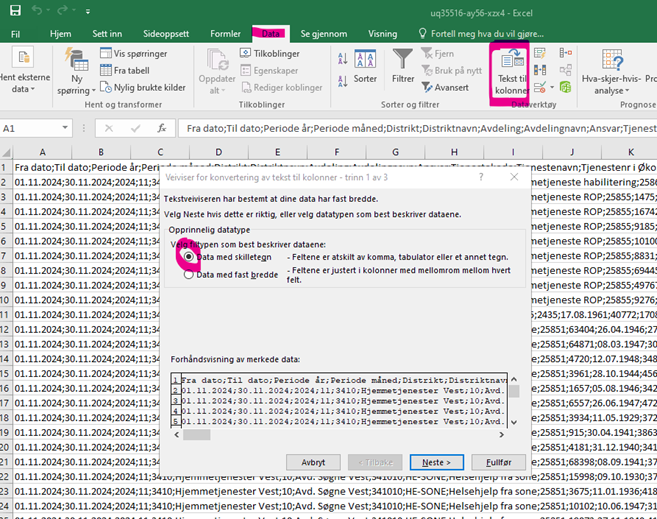Click into the formula bar text
This screenshot has height=519, width=657.
(x=417, y=128)
